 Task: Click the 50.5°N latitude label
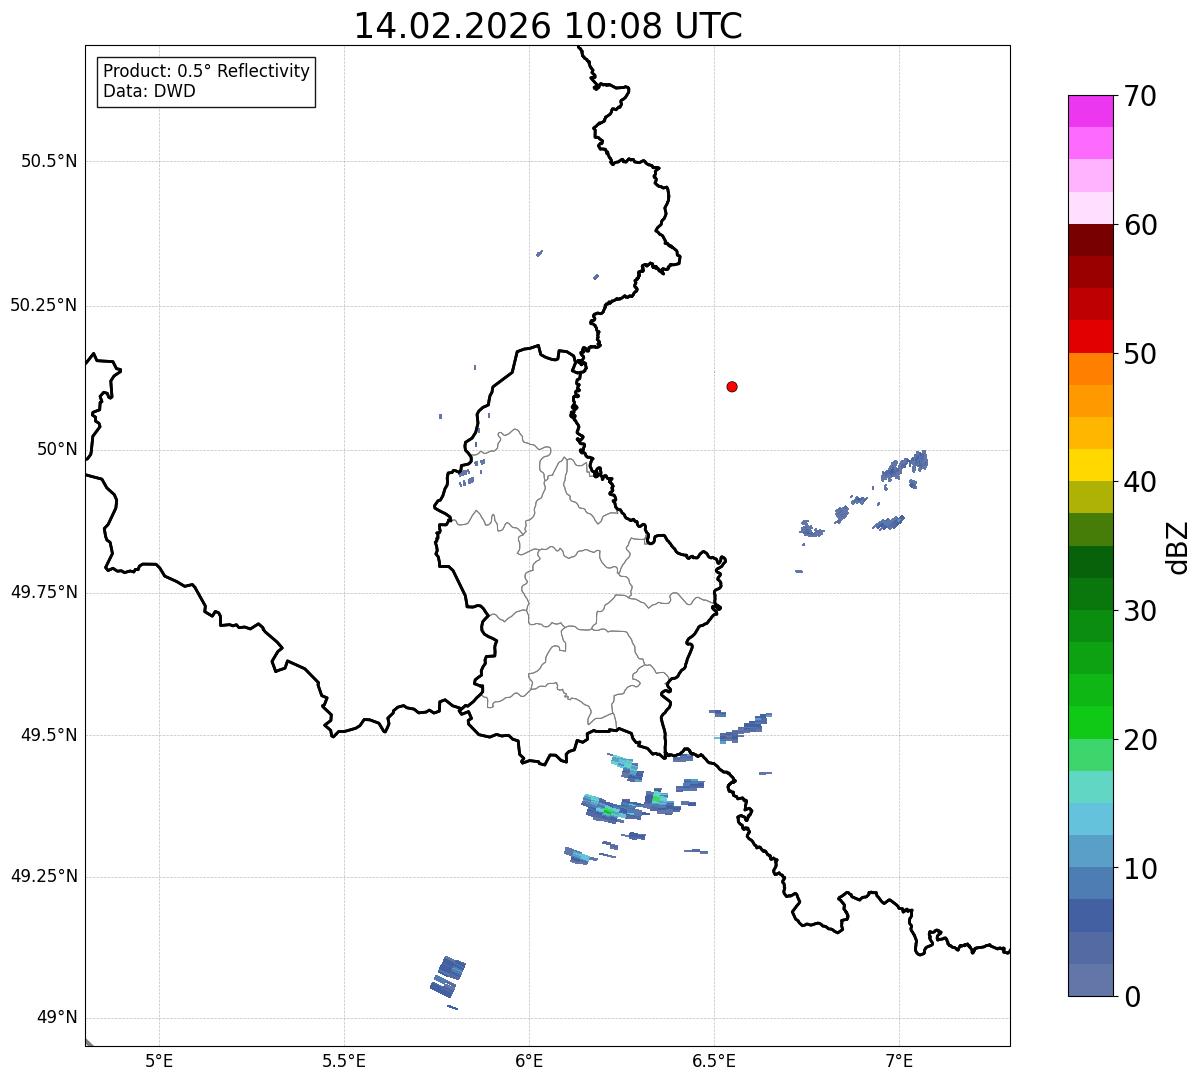coord(49,161)
